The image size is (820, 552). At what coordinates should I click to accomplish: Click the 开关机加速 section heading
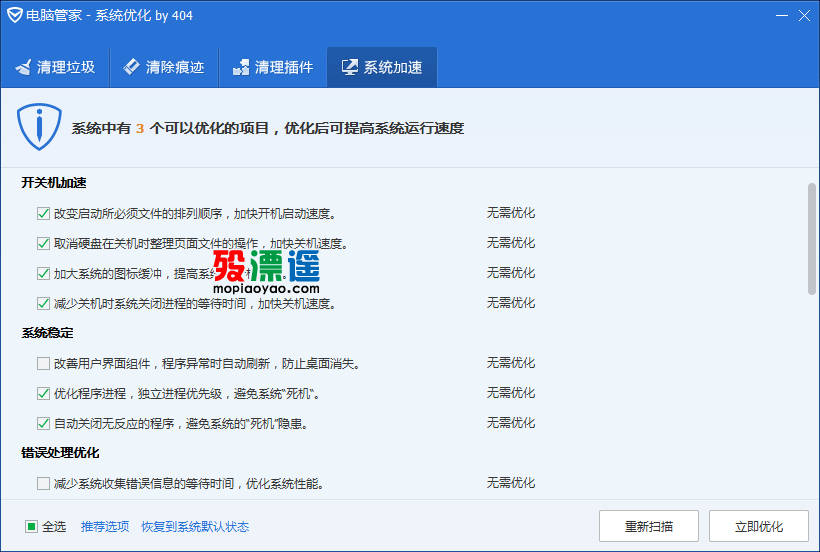point(54,182)
